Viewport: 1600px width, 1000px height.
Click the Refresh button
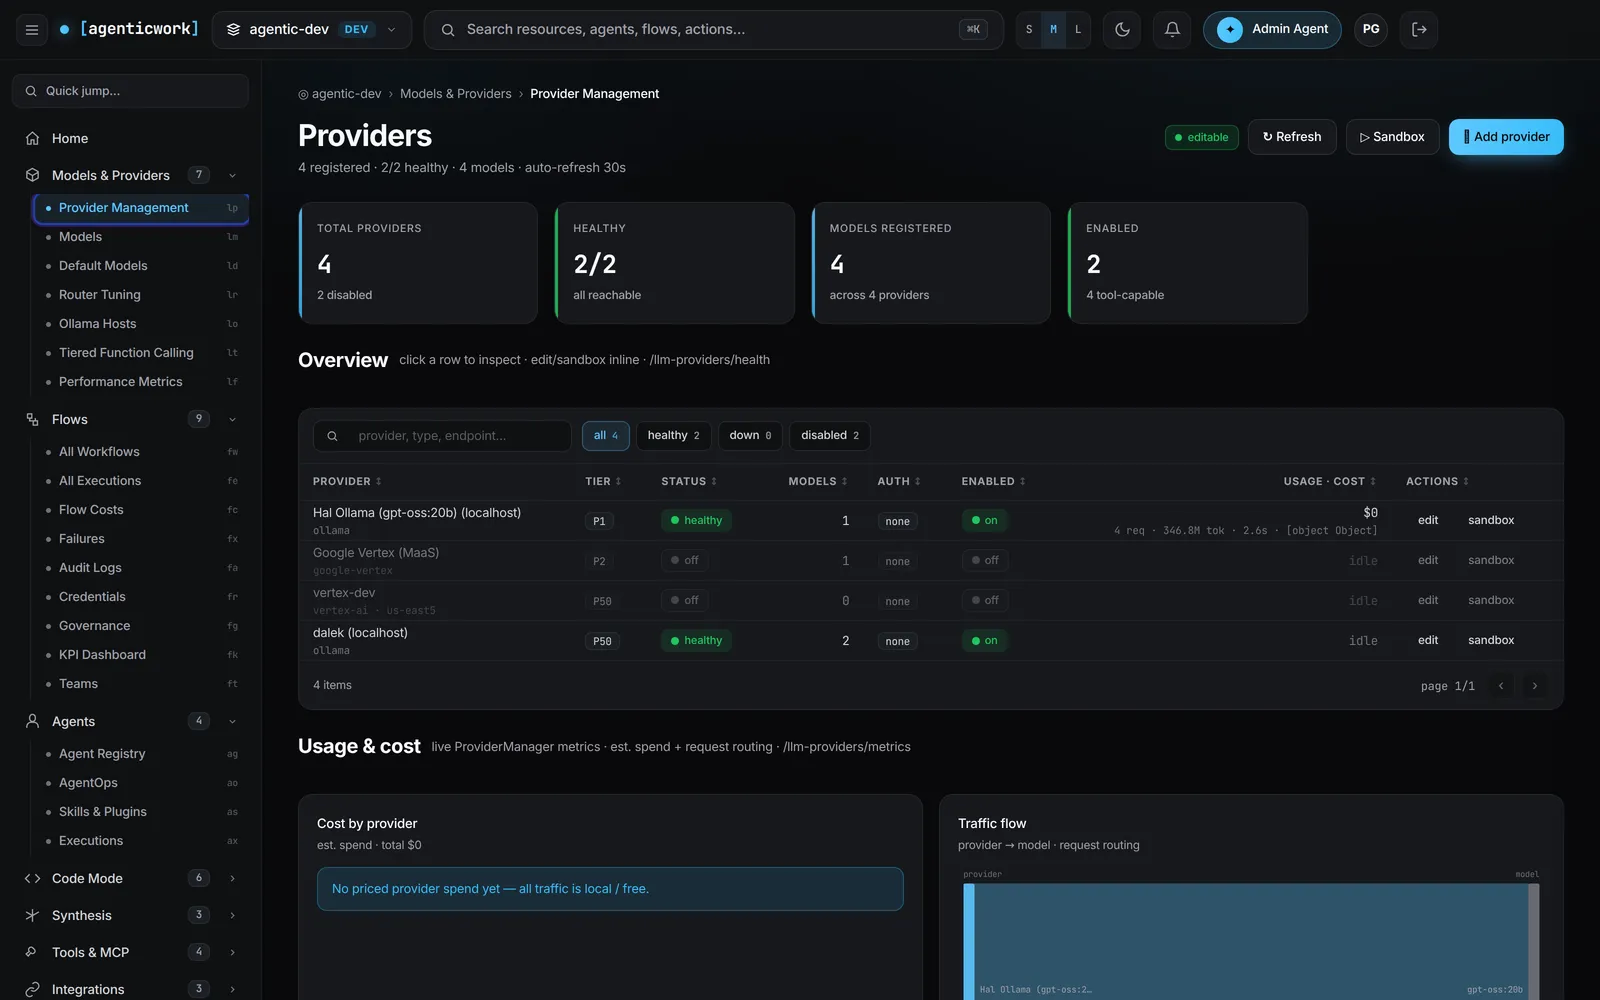pos(1292,137)
